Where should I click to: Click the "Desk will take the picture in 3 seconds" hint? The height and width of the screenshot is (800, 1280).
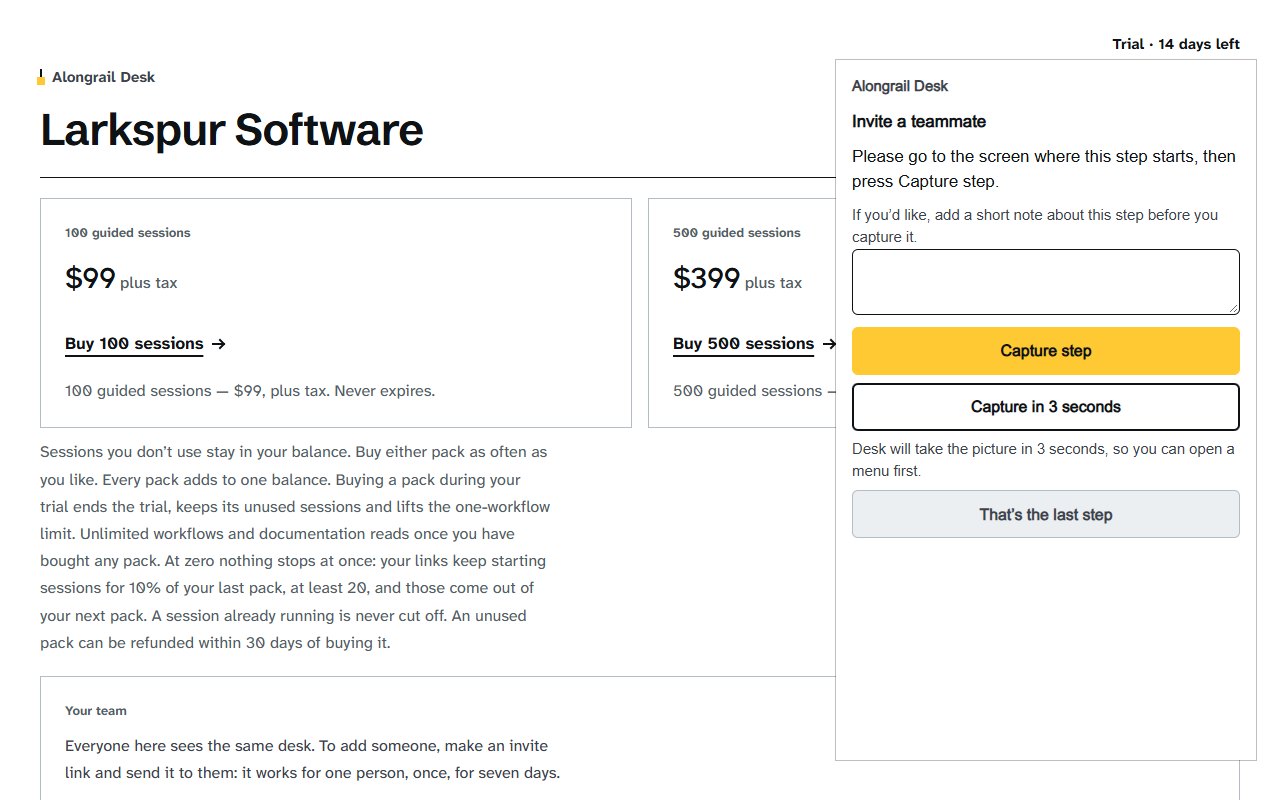[1043, 460]
